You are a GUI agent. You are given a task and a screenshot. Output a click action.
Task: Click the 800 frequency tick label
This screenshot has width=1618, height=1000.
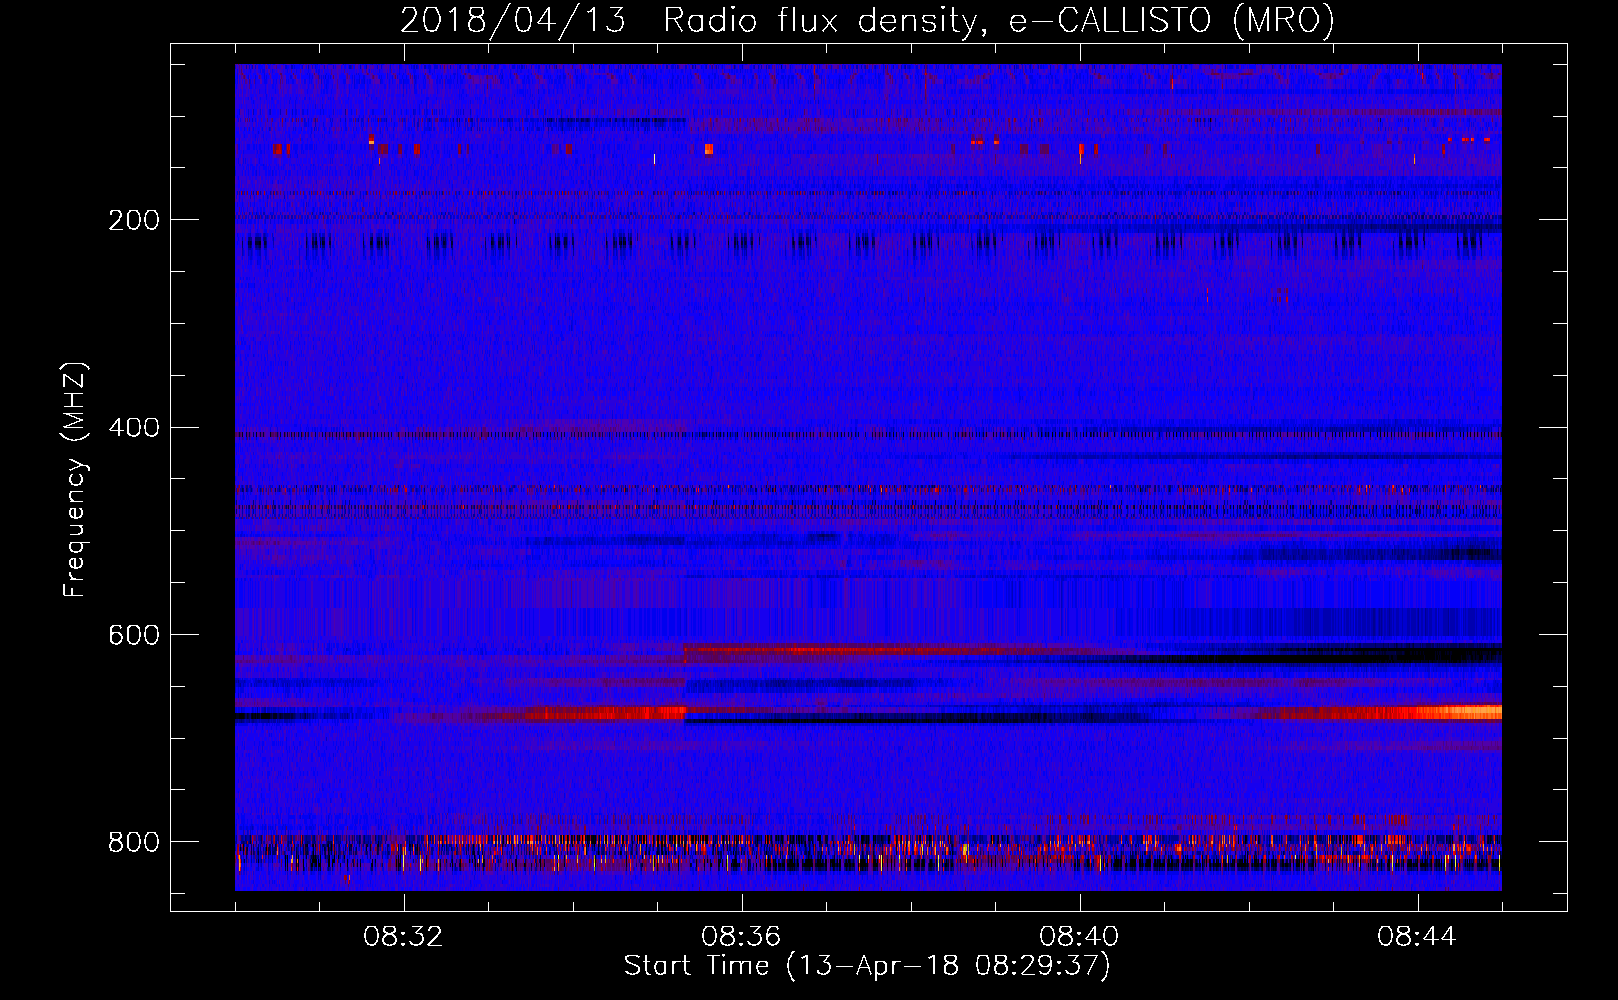pyautogui.click(x=134, y=842)
